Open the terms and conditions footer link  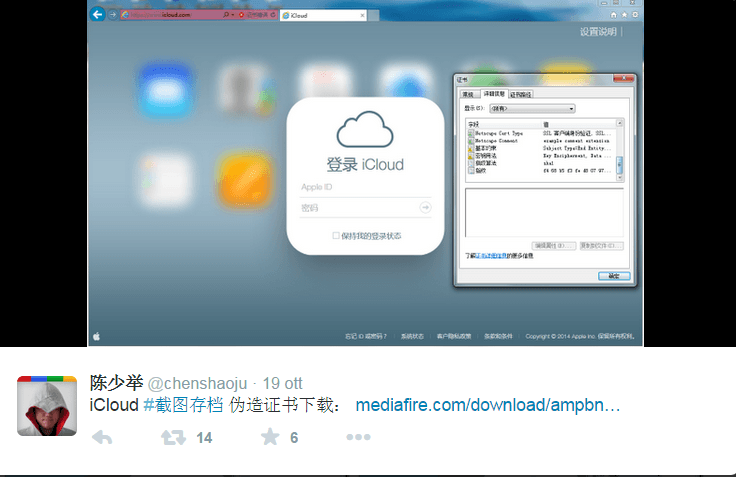[x=498, y=336]
